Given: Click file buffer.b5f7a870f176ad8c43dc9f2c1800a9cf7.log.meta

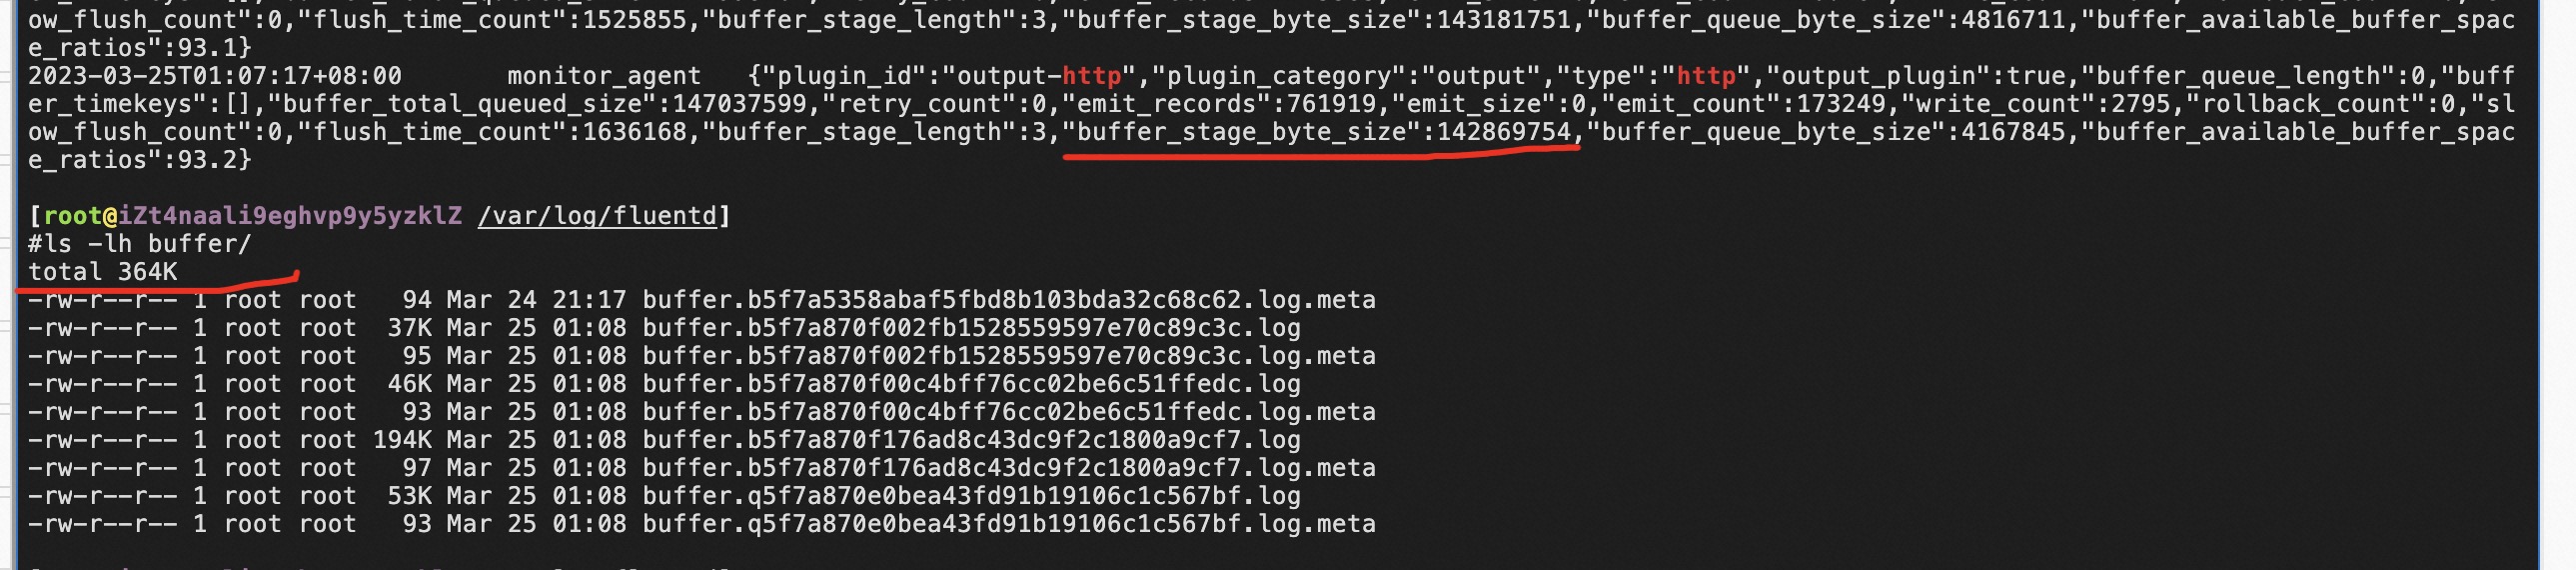Looking at the screenshot, I should click(1009, 468).
